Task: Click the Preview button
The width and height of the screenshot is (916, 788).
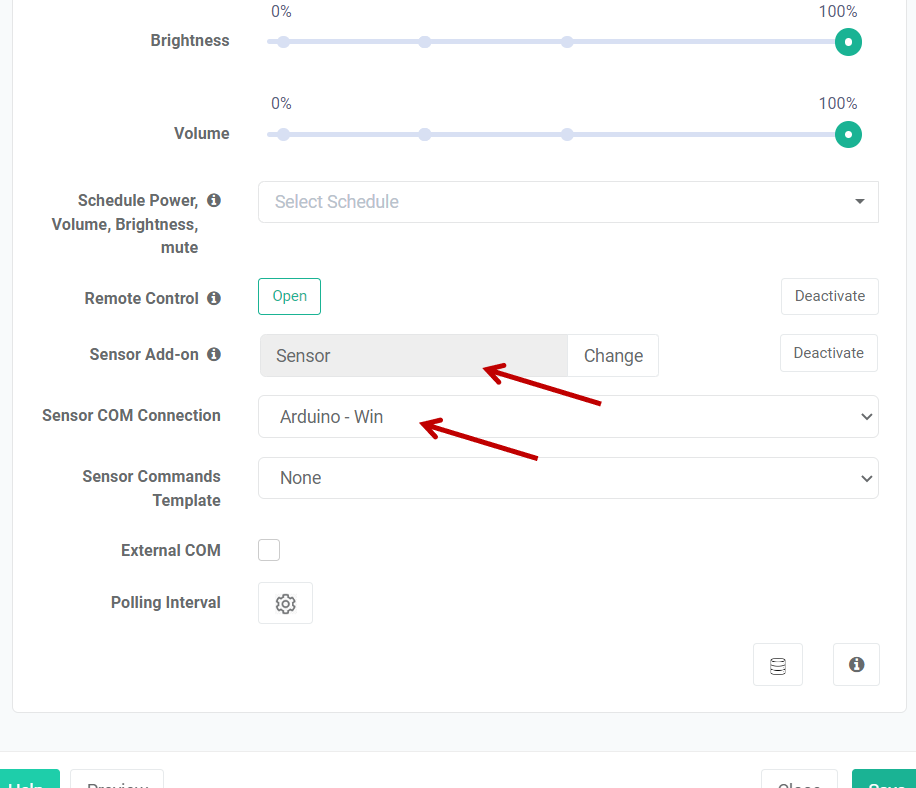Action: pos(117,780)
